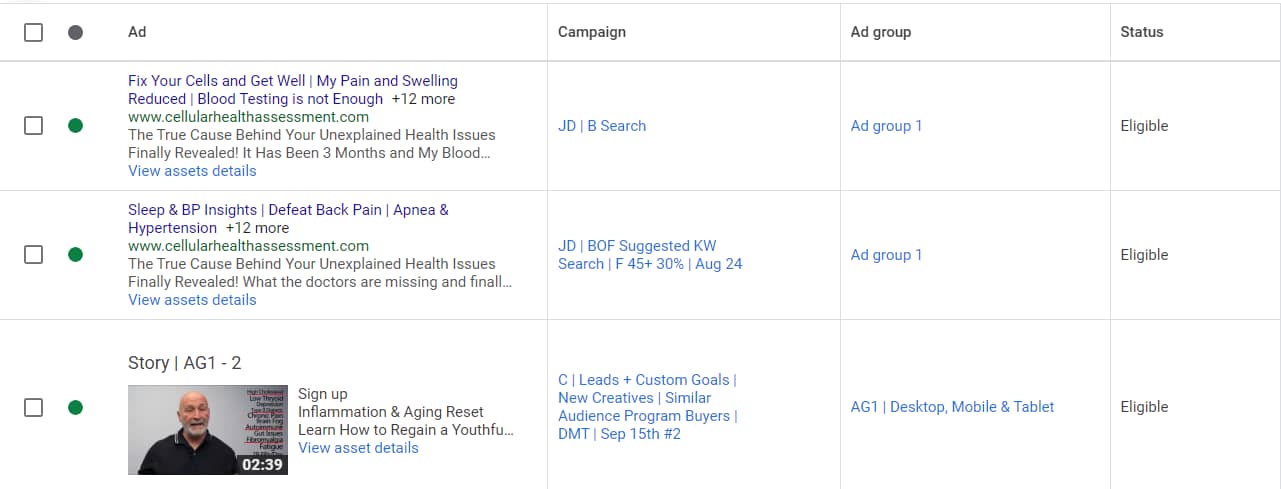This screenshot has width=1281, height=489.
Task: Sort by the Status column header
Action: click(1142, 32)
